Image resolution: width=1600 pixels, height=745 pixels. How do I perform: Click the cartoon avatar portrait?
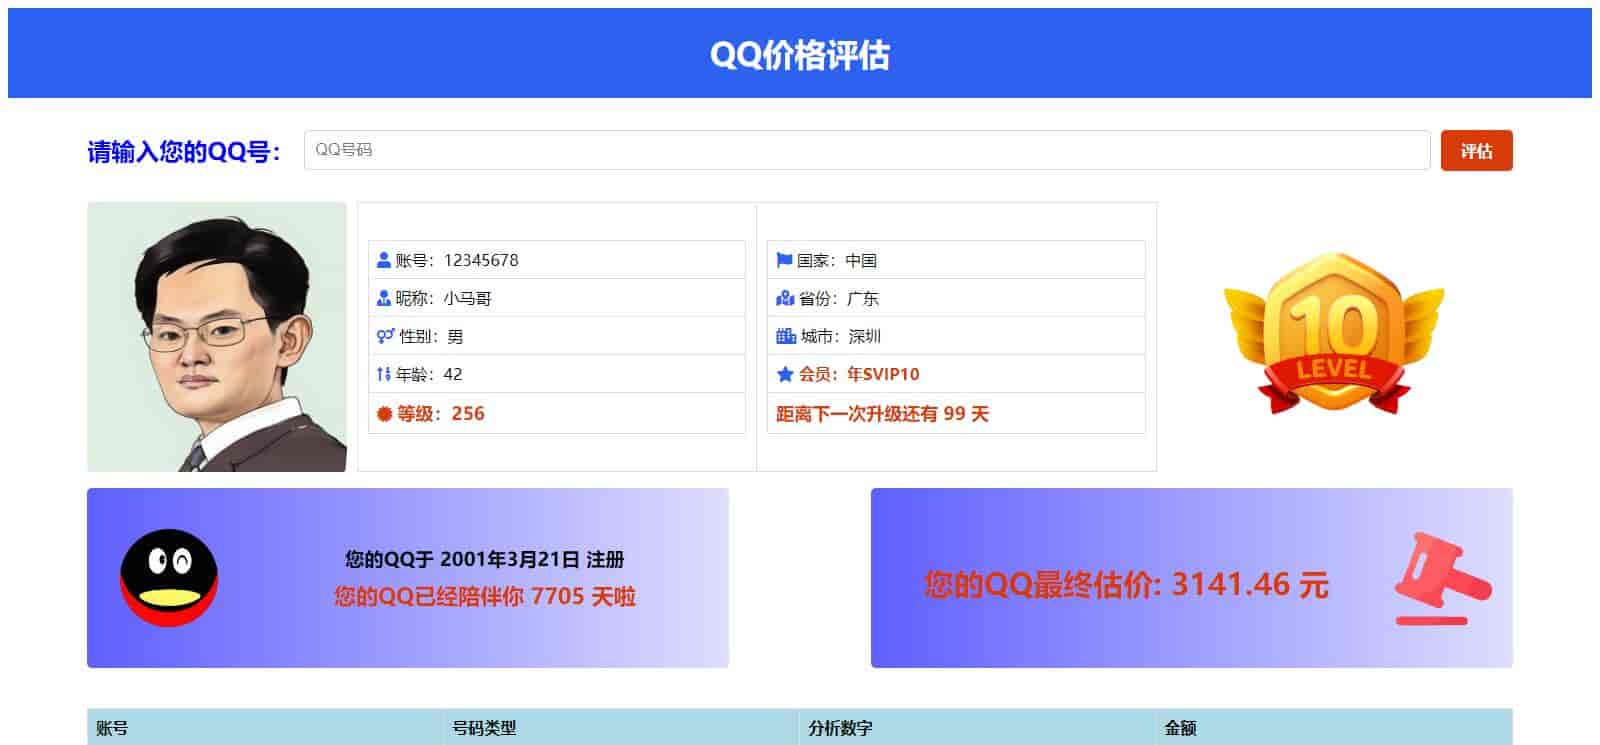point(217,337)
